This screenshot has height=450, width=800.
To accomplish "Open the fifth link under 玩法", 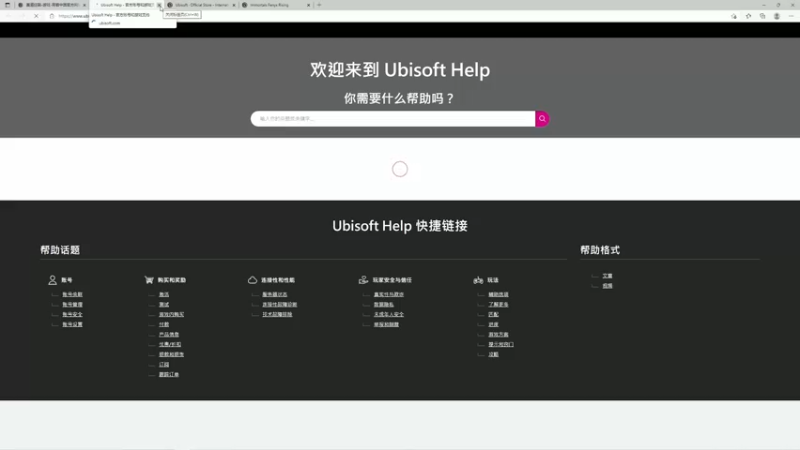I will click(x=498, y=334).
